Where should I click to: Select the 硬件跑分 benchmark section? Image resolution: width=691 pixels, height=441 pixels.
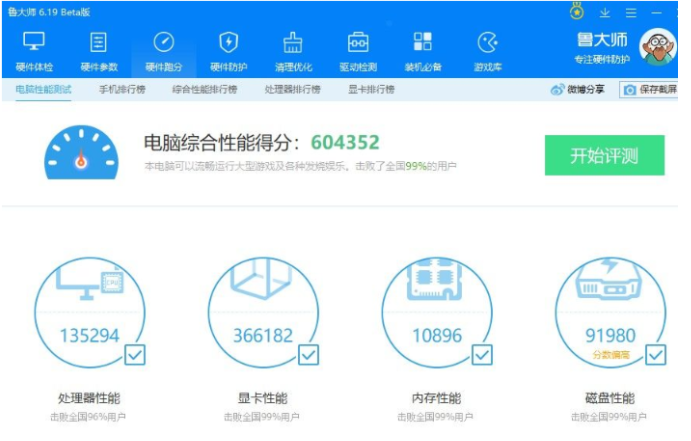point(163,52)
